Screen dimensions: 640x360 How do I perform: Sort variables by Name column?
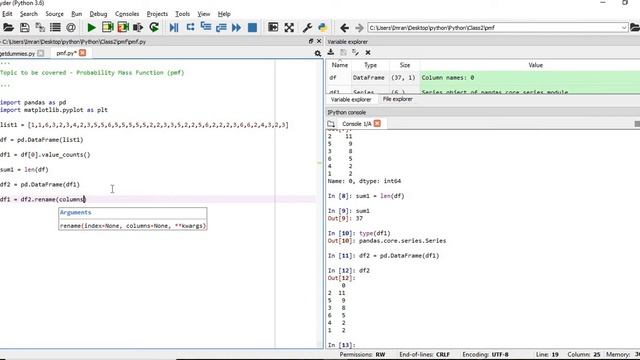[x=340, y=65]
